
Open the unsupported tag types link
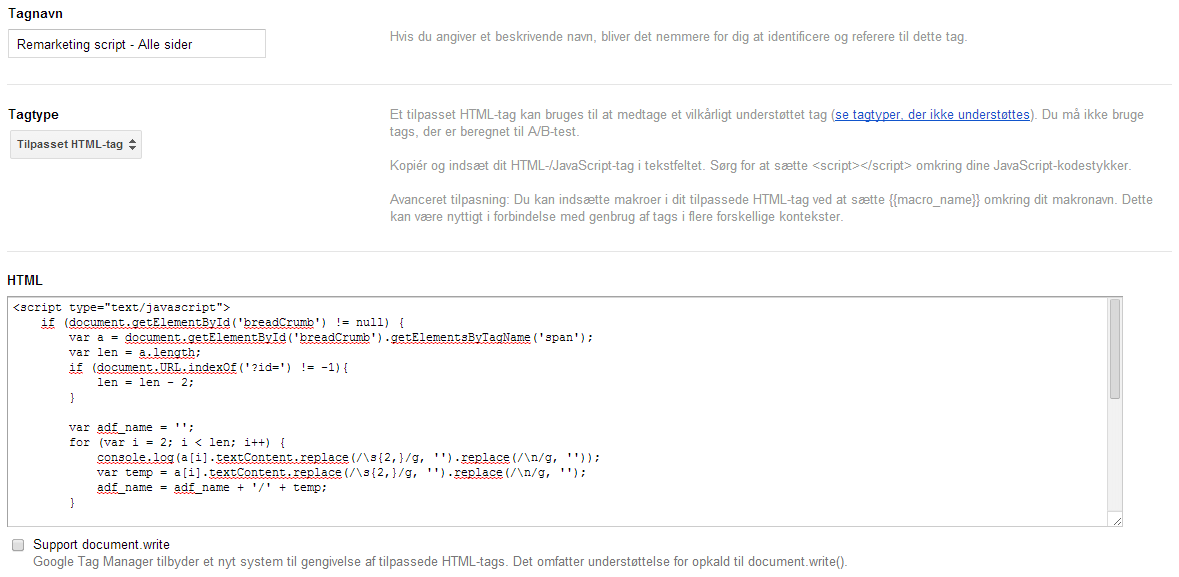(933, 115)
